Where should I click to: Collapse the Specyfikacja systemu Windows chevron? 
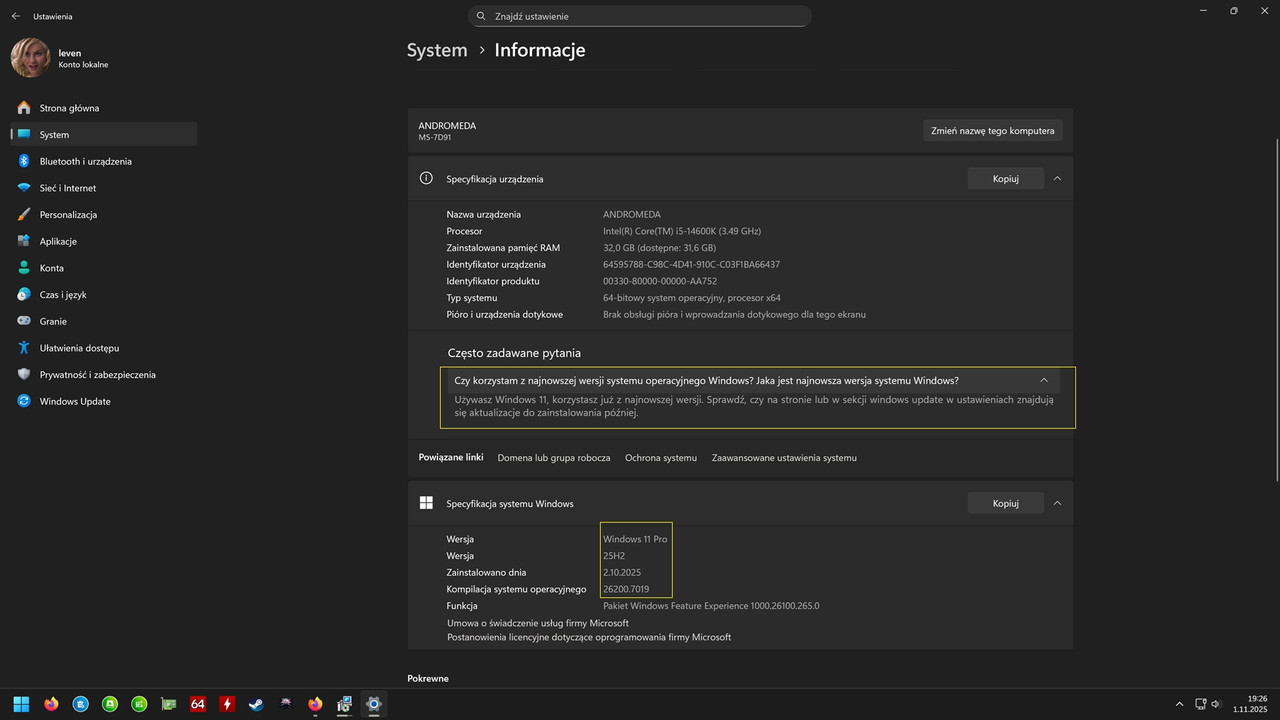point(1057,503)
